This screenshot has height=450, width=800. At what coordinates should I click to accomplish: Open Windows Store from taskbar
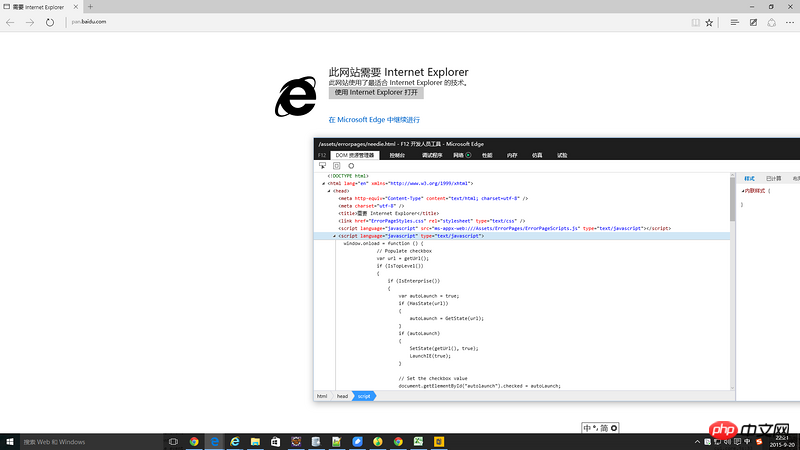tap(276, 442)
